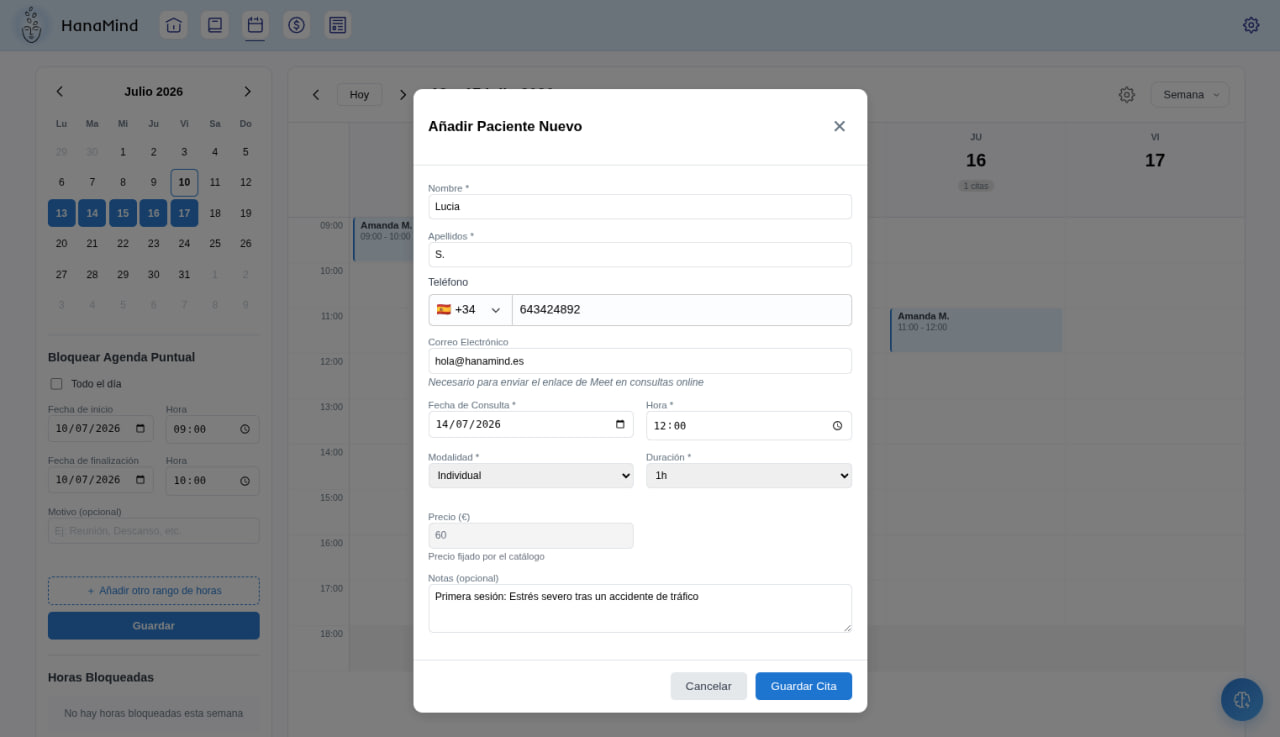The width and height of the screenshot is (1280, 737).
Task: Click the floating brain assistant button
Action: point(1242,699)
